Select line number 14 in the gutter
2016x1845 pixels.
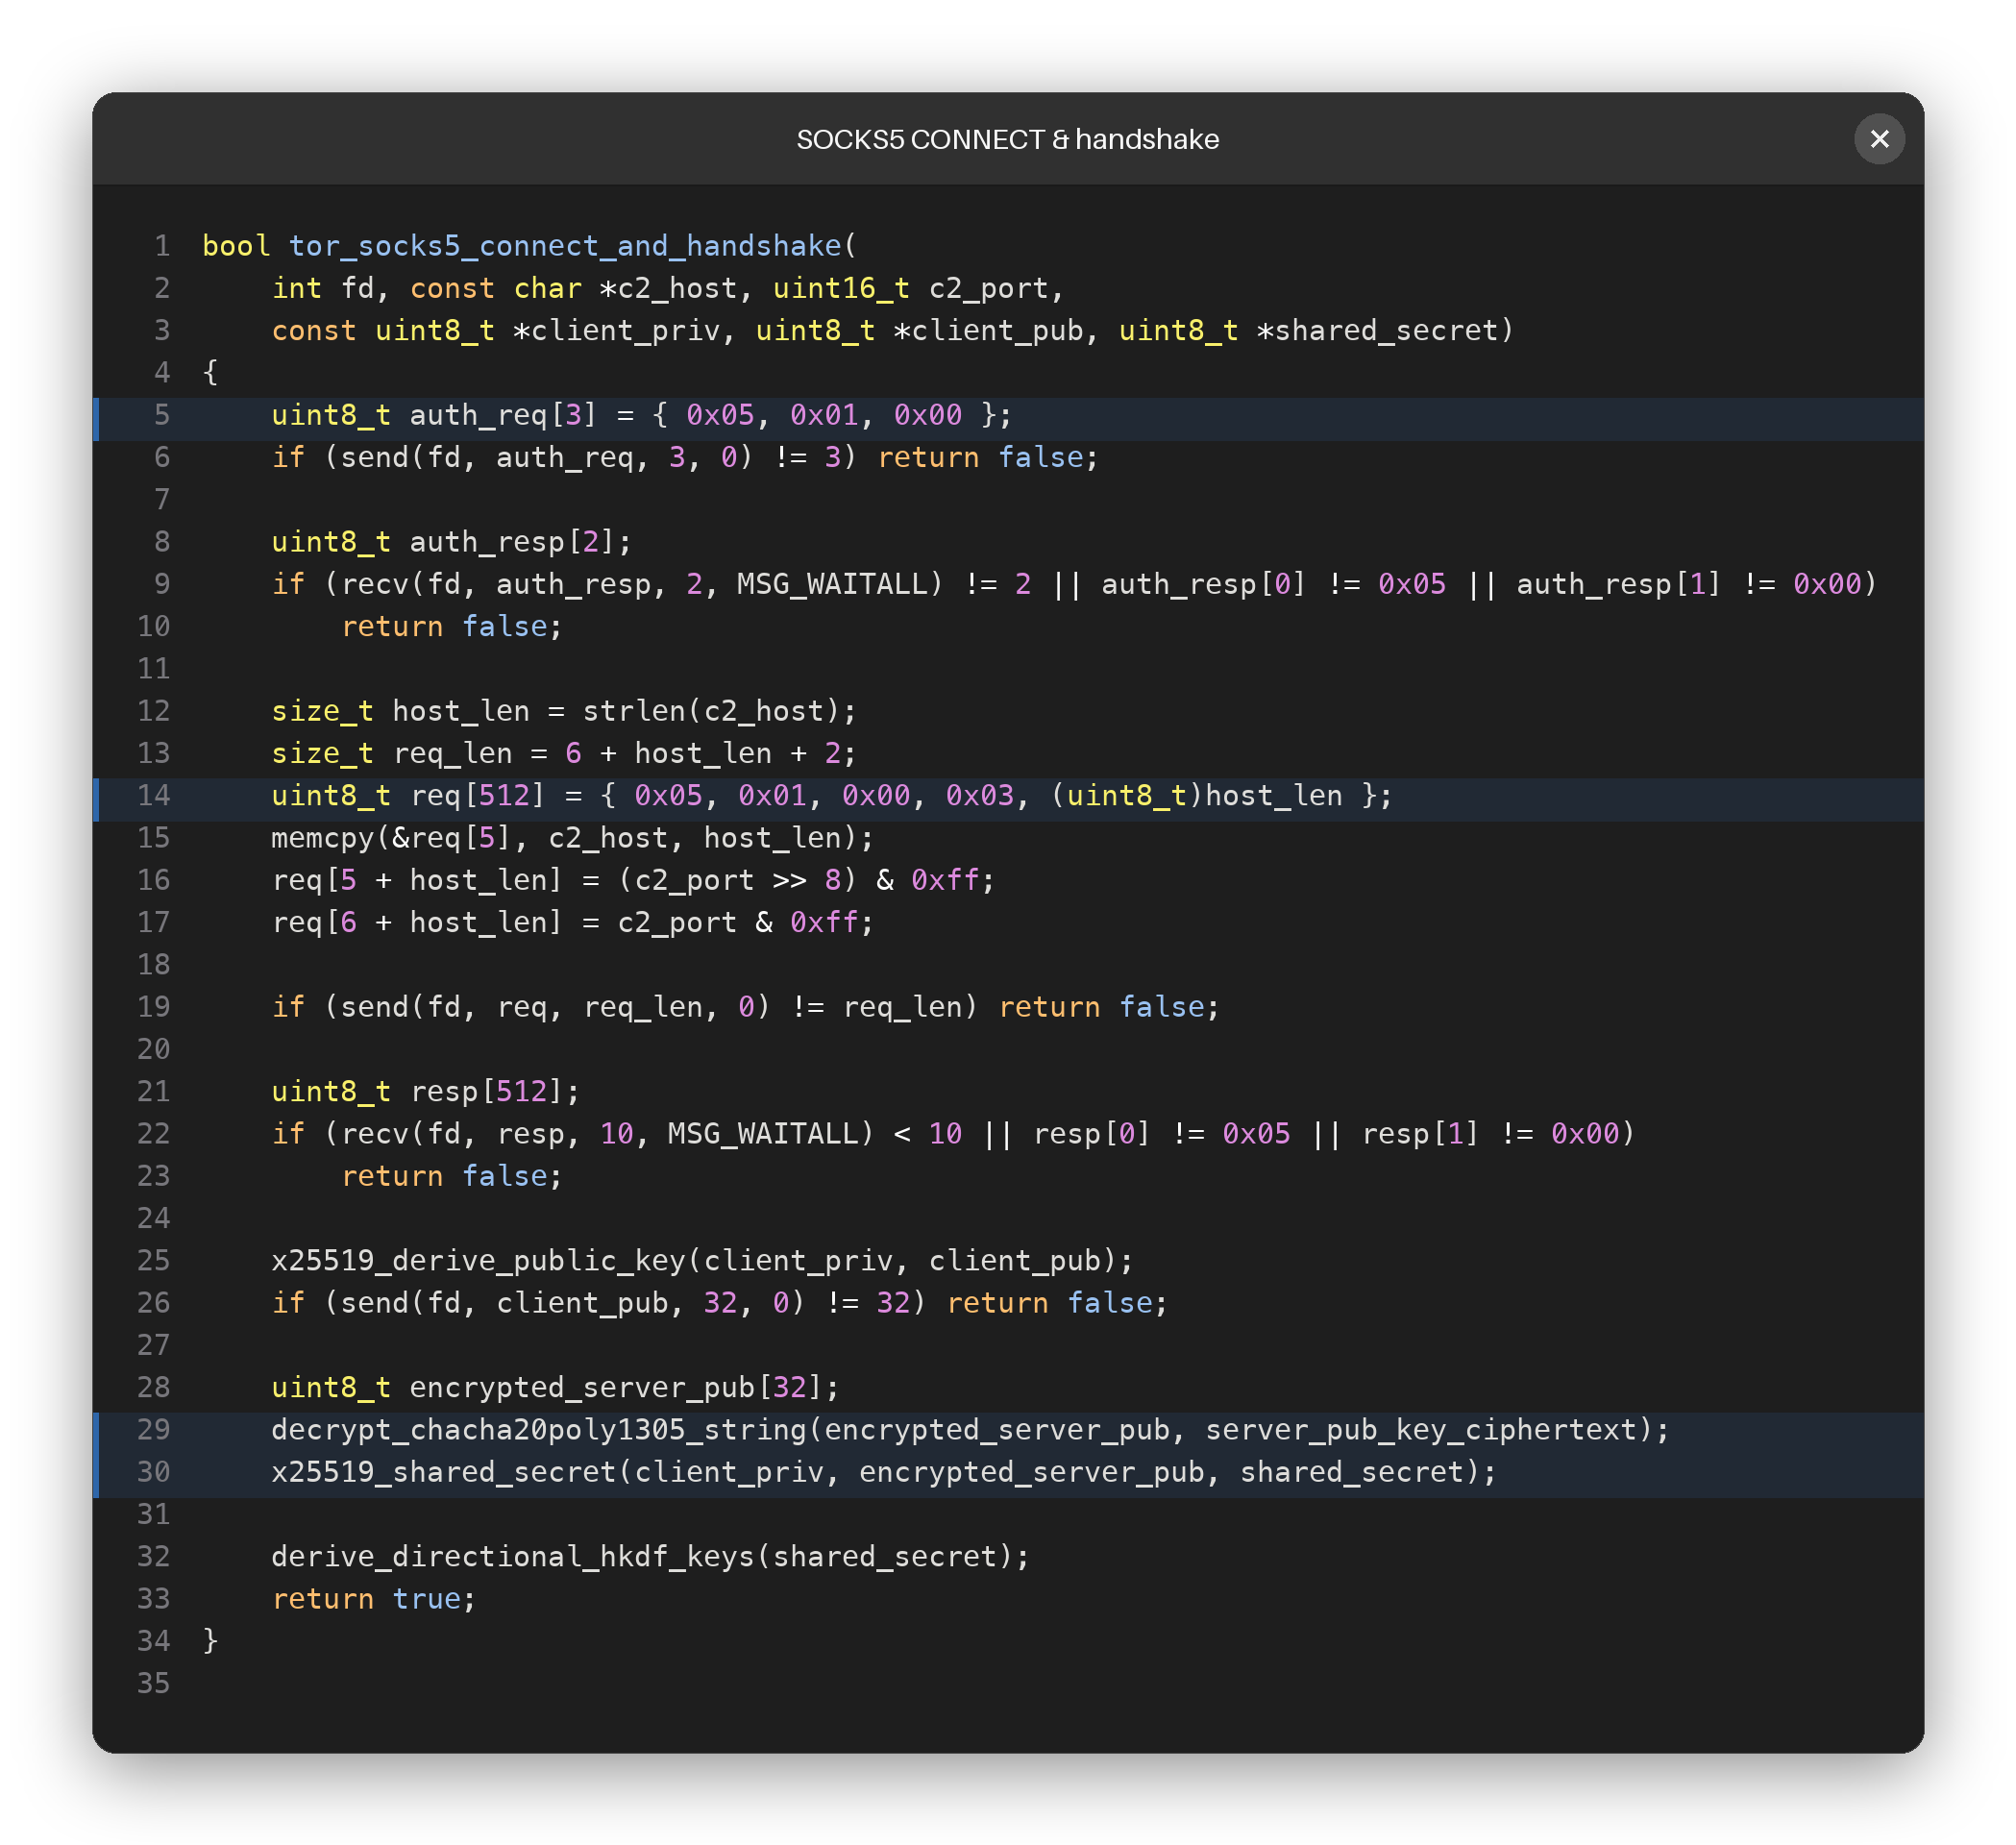pos(154,795)
